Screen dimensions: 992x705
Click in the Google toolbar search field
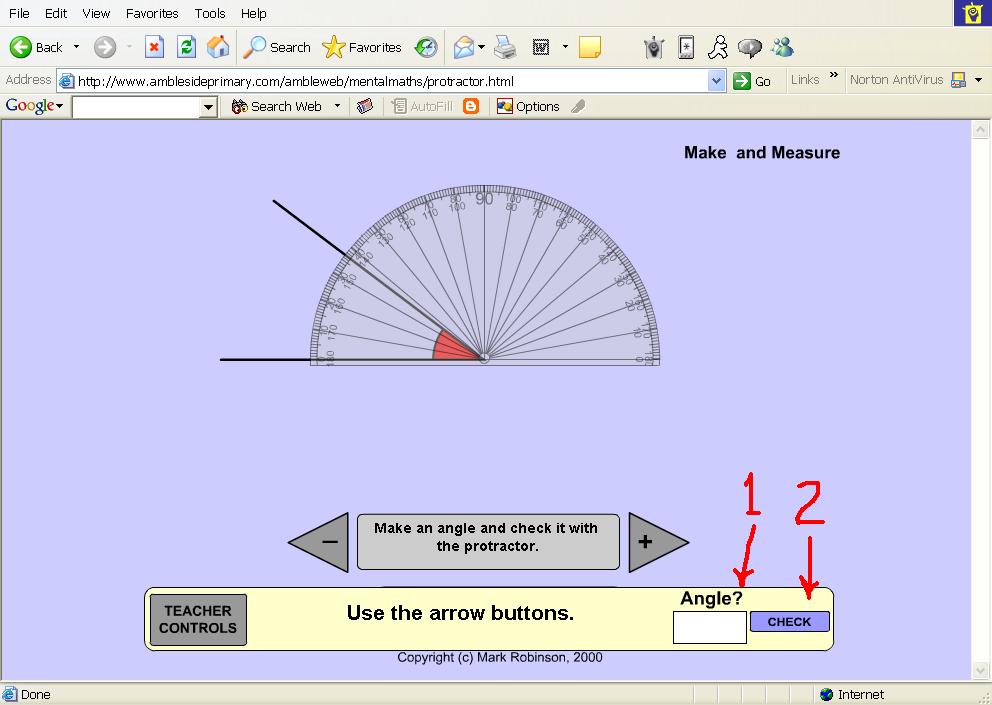pos(137,107)
